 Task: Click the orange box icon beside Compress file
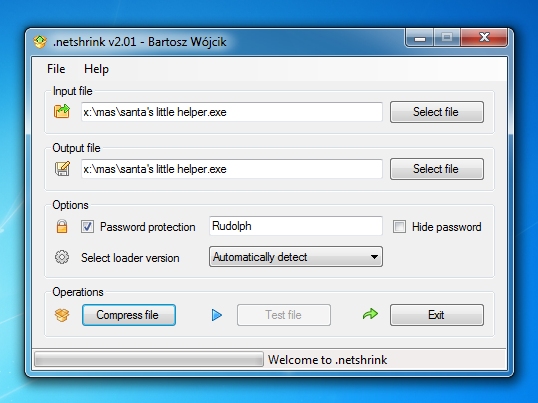62,315
